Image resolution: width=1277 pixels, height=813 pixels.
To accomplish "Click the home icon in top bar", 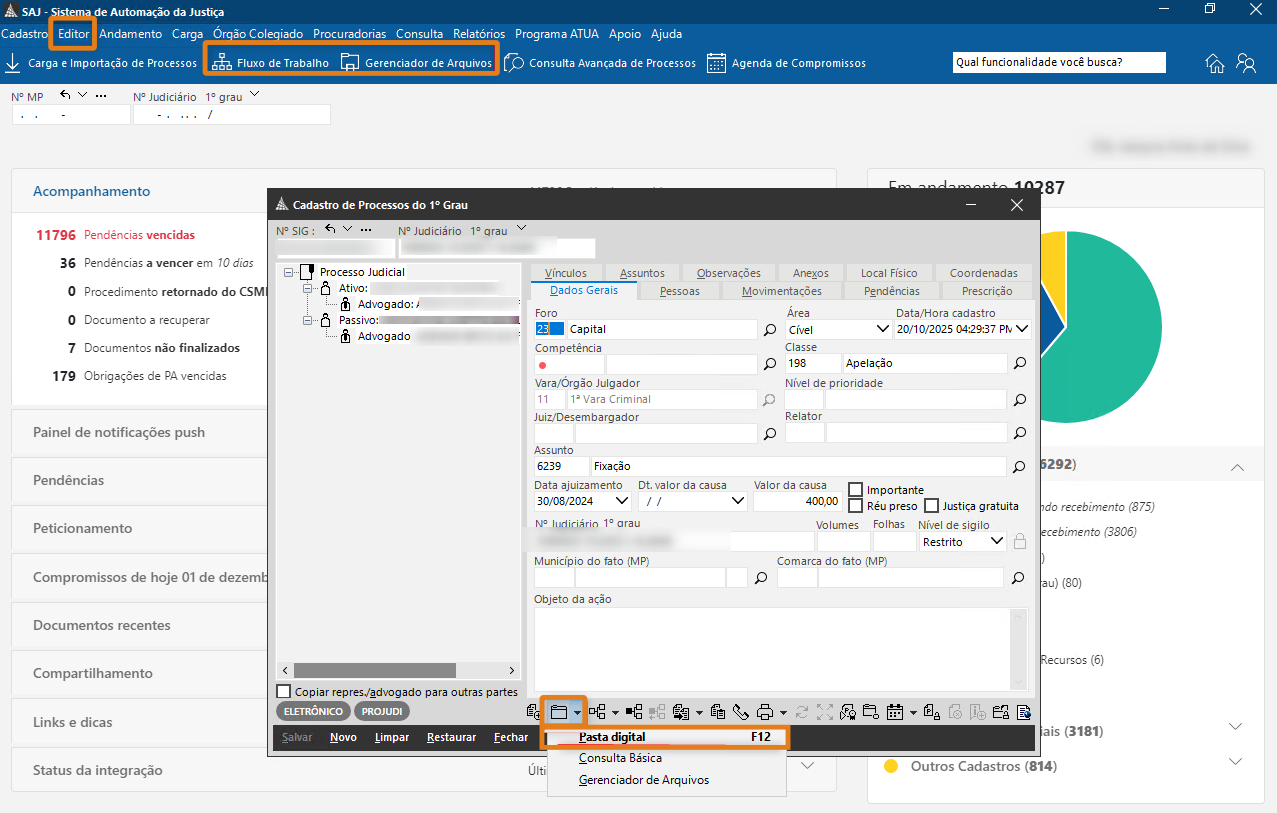I will [1215, 63].
